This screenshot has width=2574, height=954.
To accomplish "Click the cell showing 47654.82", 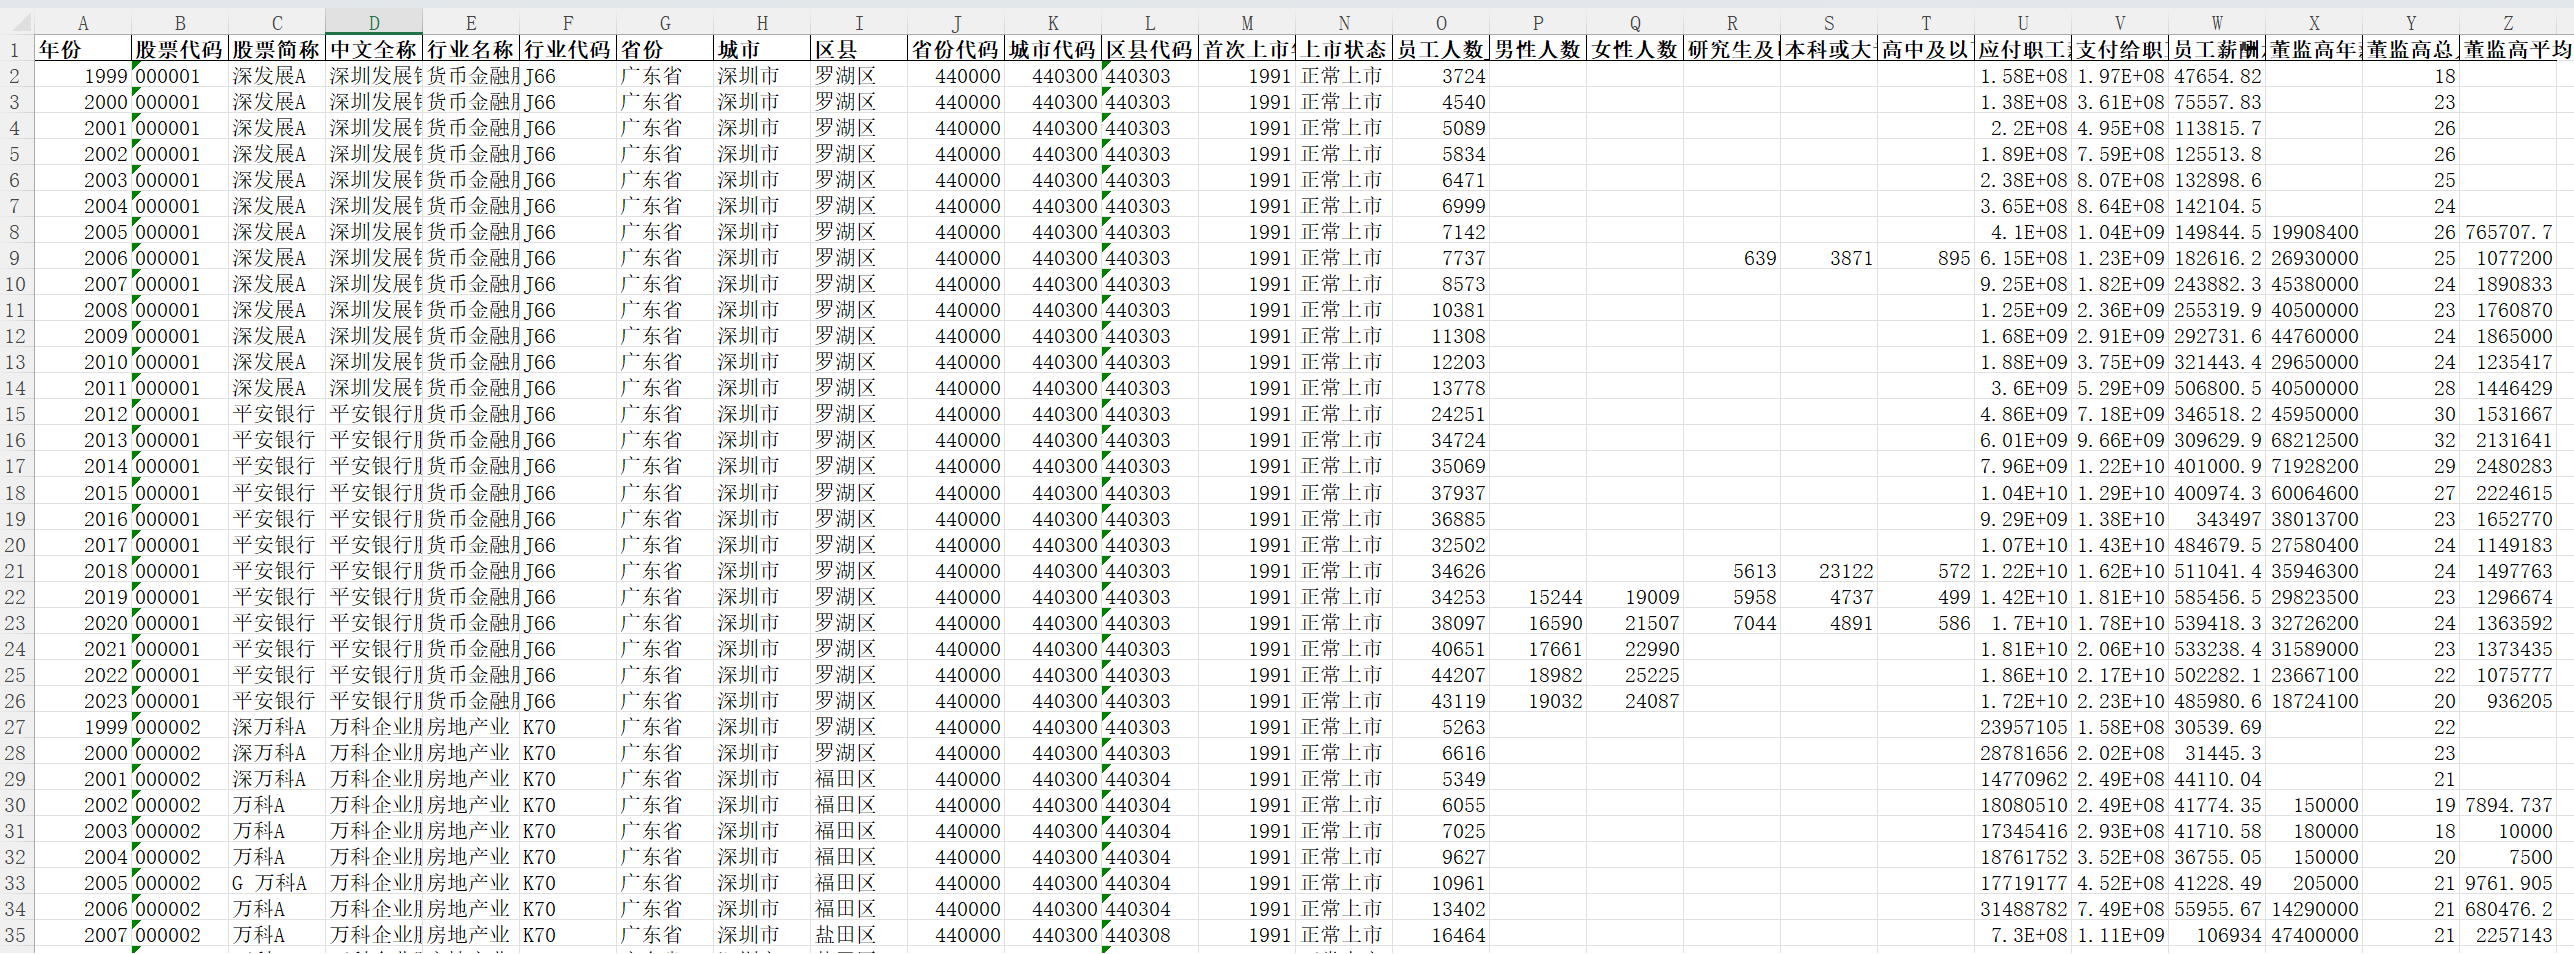I will 2217,76.
